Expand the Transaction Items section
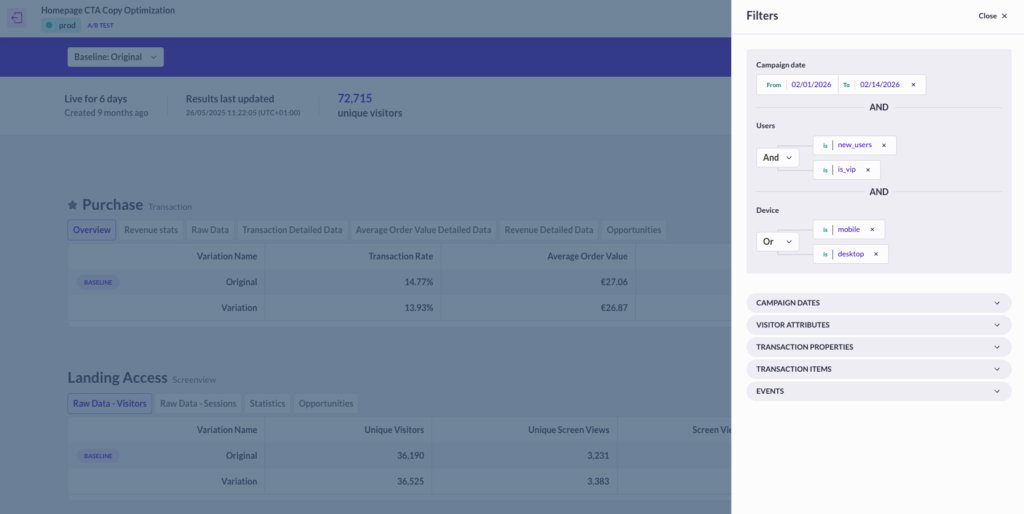 (x=878, y=369)
